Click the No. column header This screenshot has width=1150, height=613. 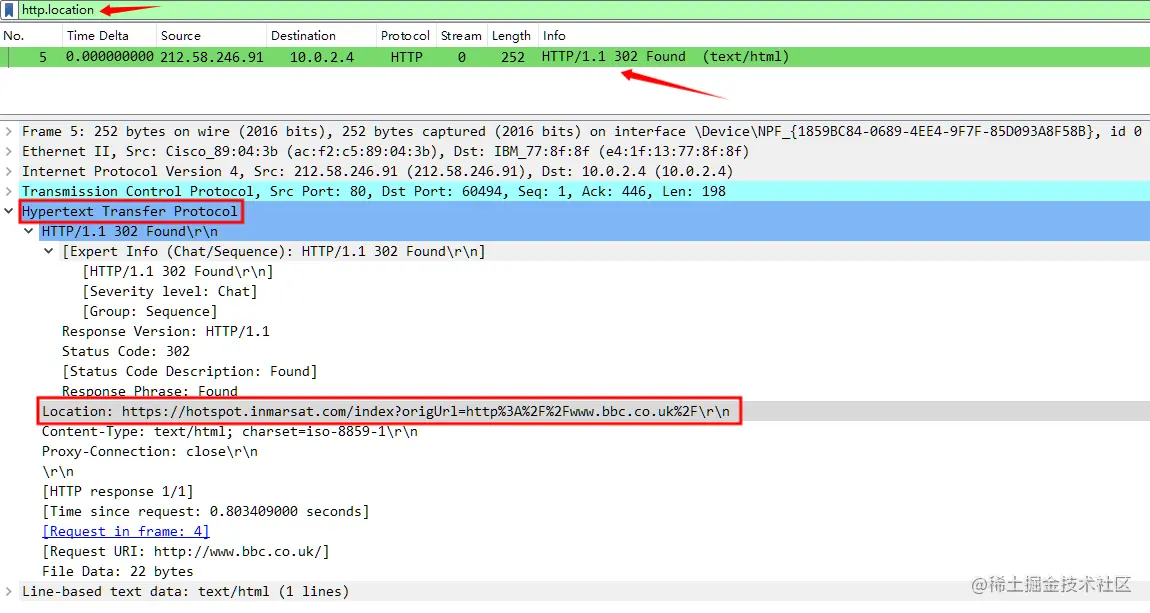tap(14, 35)
